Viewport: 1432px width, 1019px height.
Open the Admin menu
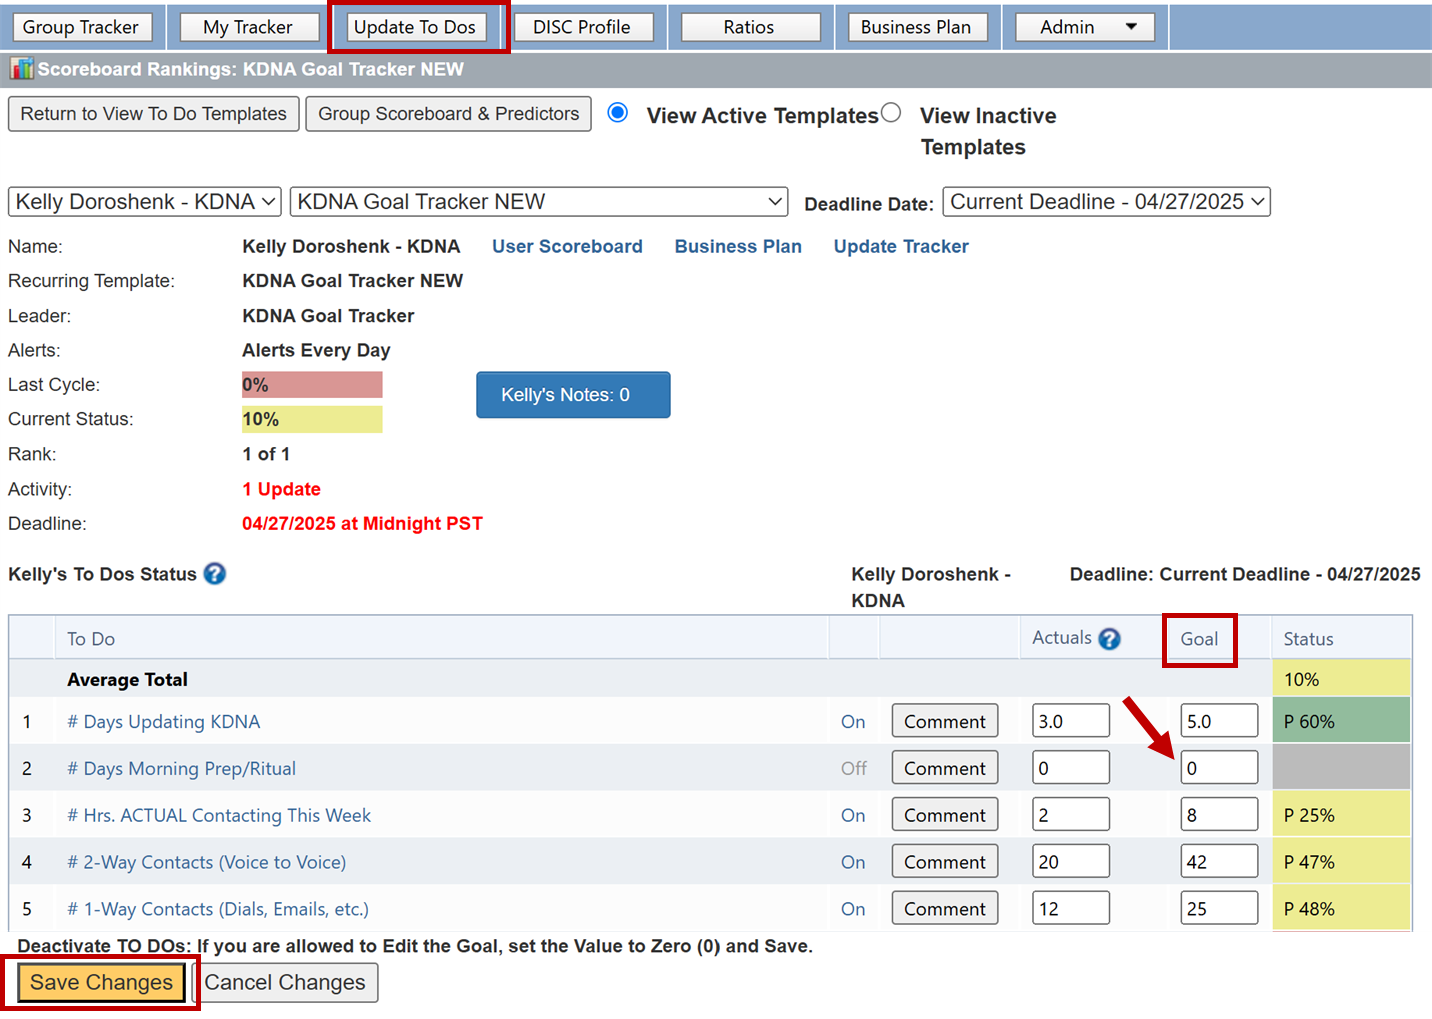coord(1085,27)
